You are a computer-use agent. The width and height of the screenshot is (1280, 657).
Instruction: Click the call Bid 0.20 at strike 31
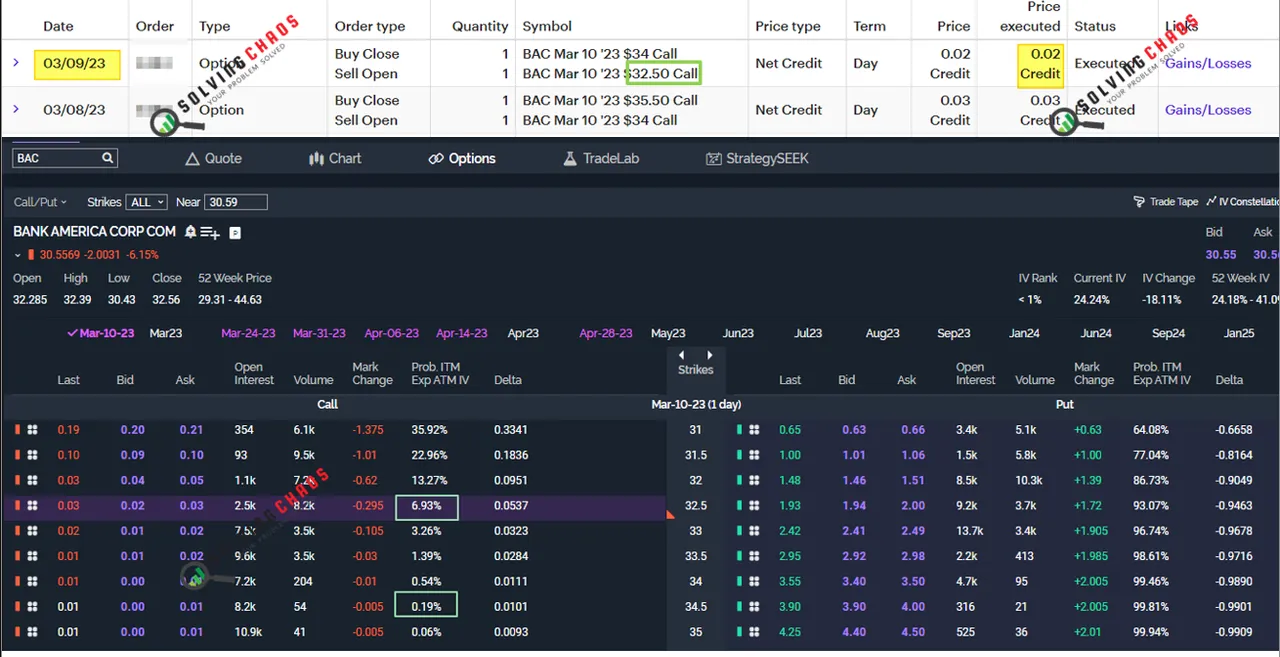132,430
